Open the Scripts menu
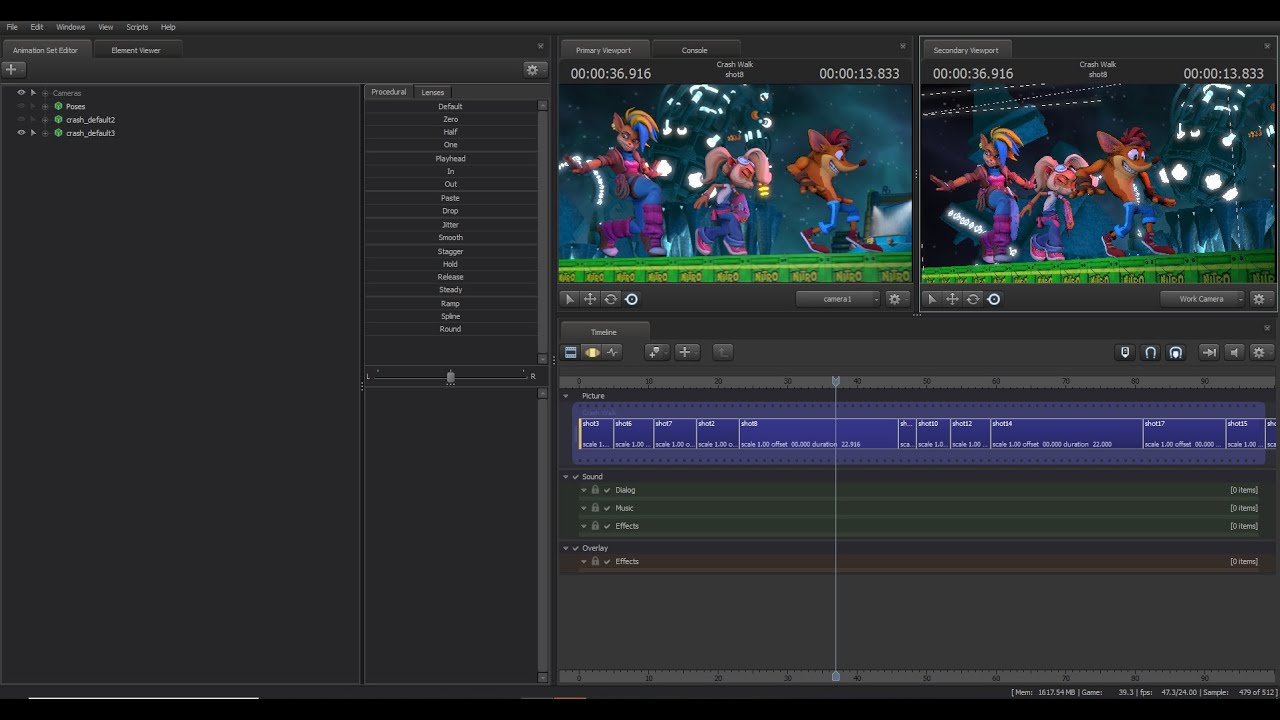The width and height of the screenshot is (1280, 720). coord(137,27)
